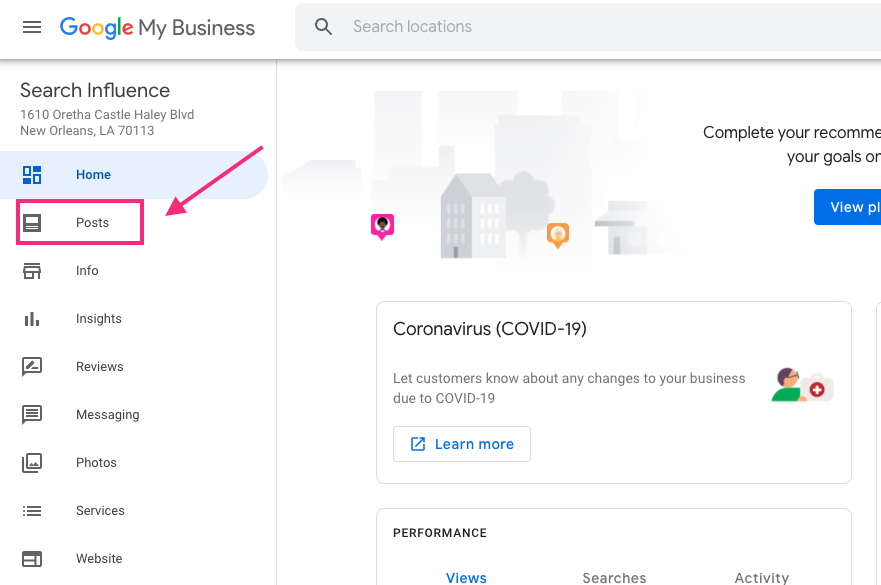Viewport: 881px width, 585px height.
Task: Click the Messaging chat icon
Action: coord(32,415)
